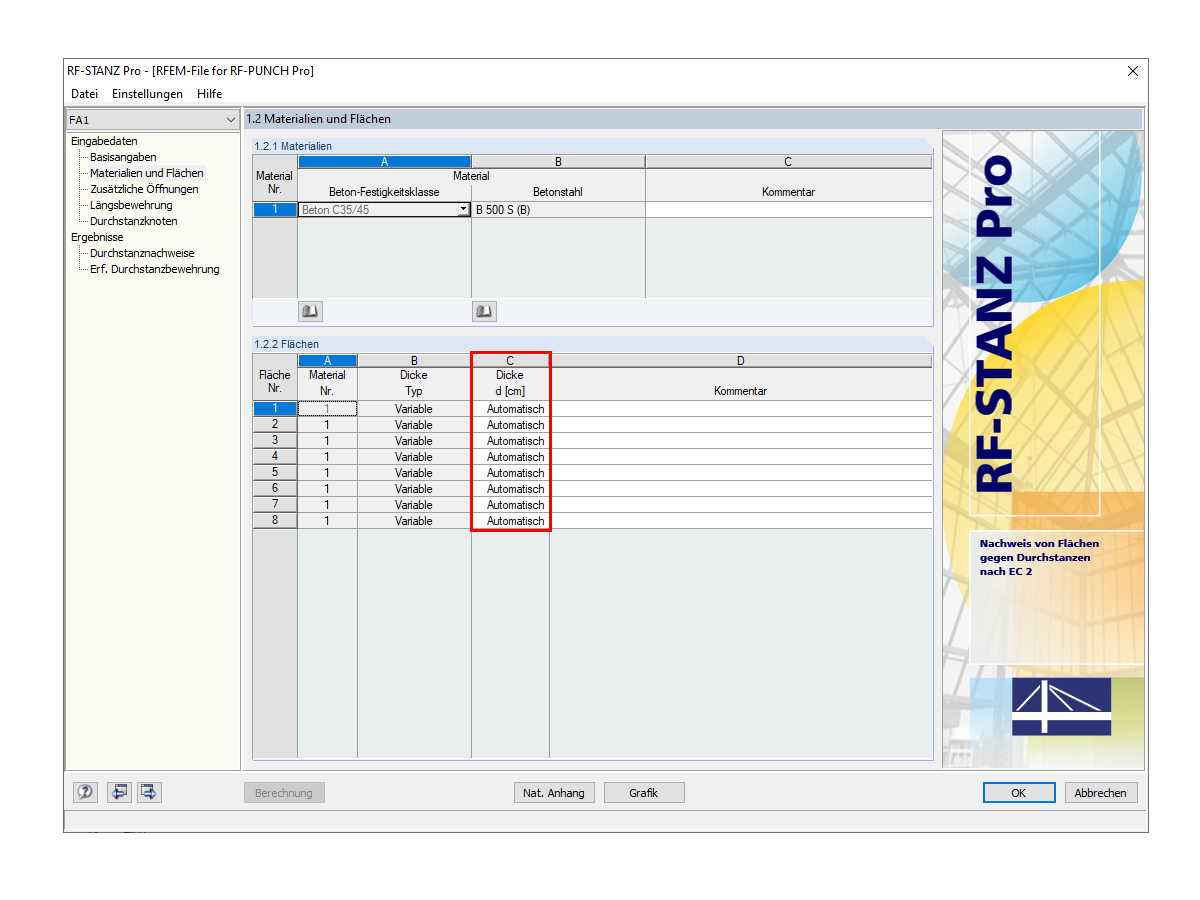Select Erf. Durchstanzbewehrung tree item
The width and height of the screenshot is (1200, 900).
pyautogui.click(x=154, y=269)
